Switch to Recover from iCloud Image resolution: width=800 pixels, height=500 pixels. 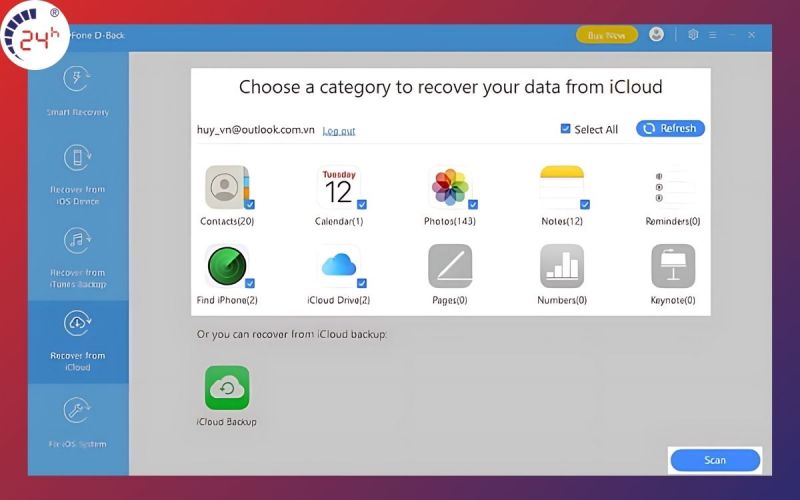click(x=78, y=341)
